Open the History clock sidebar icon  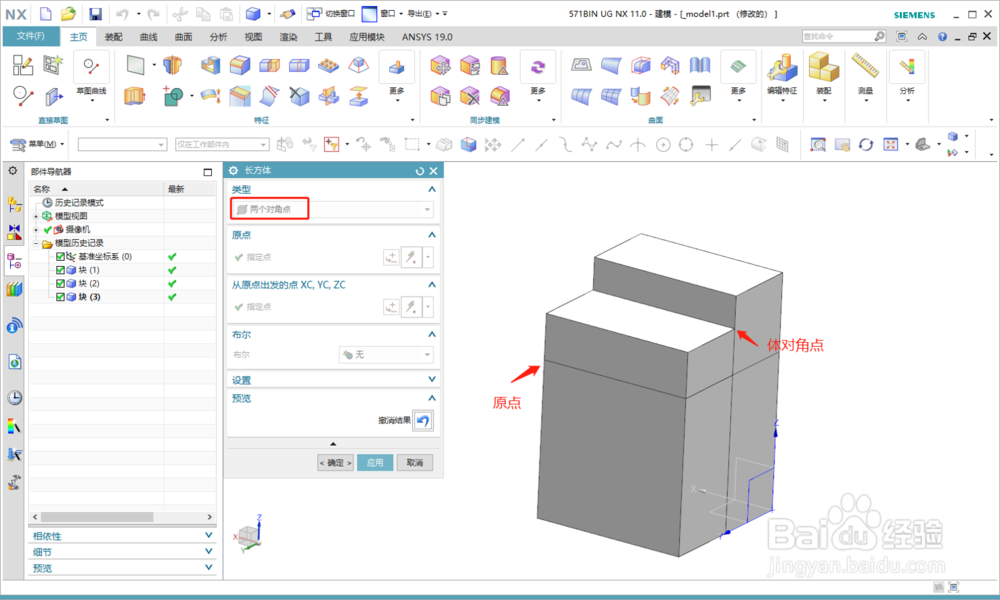(14, 398)
